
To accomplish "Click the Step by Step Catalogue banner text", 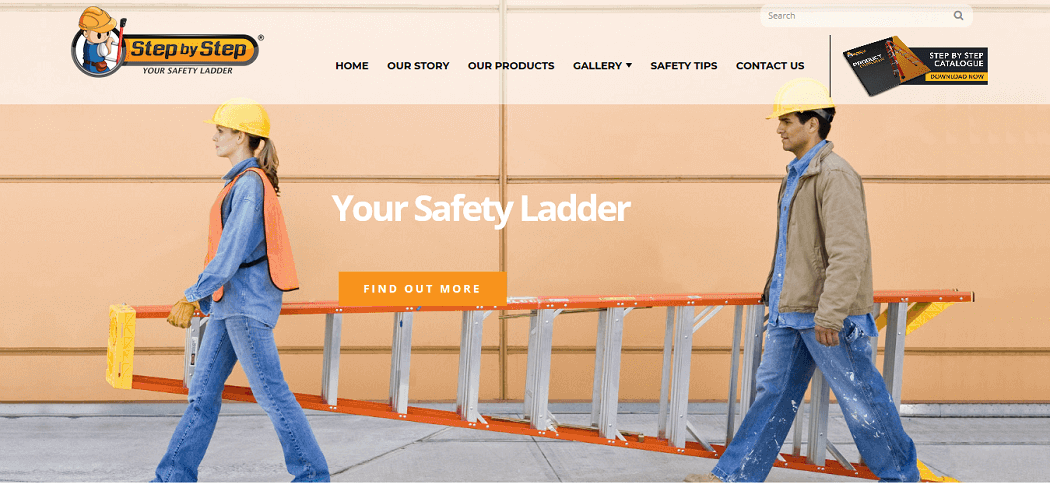I will point(956,58).
